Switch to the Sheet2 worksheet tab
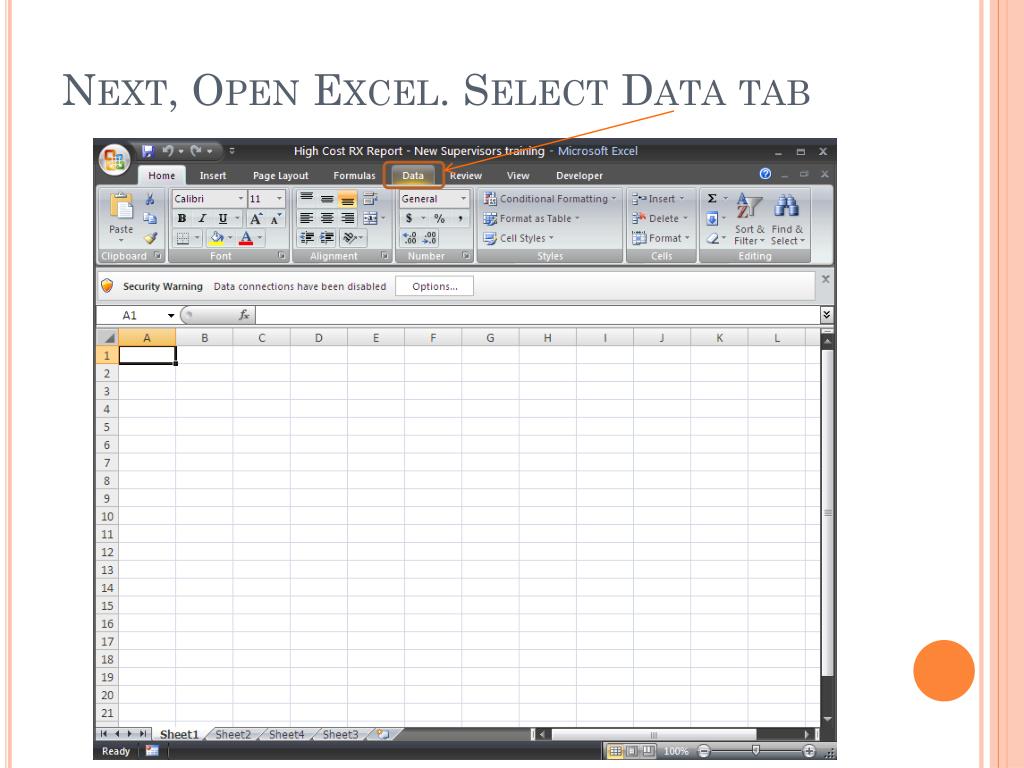 233,734
